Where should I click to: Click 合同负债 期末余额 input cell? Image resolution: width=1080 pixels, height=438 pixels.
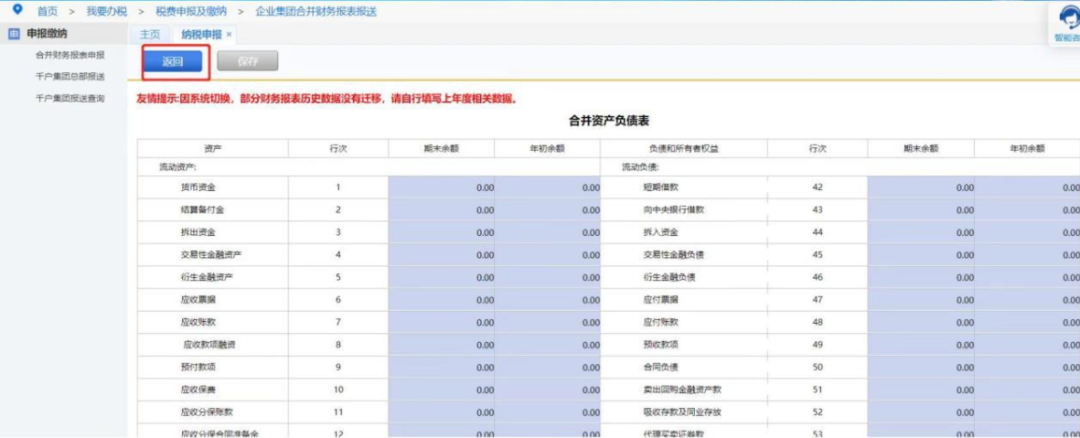coord(921,367)
